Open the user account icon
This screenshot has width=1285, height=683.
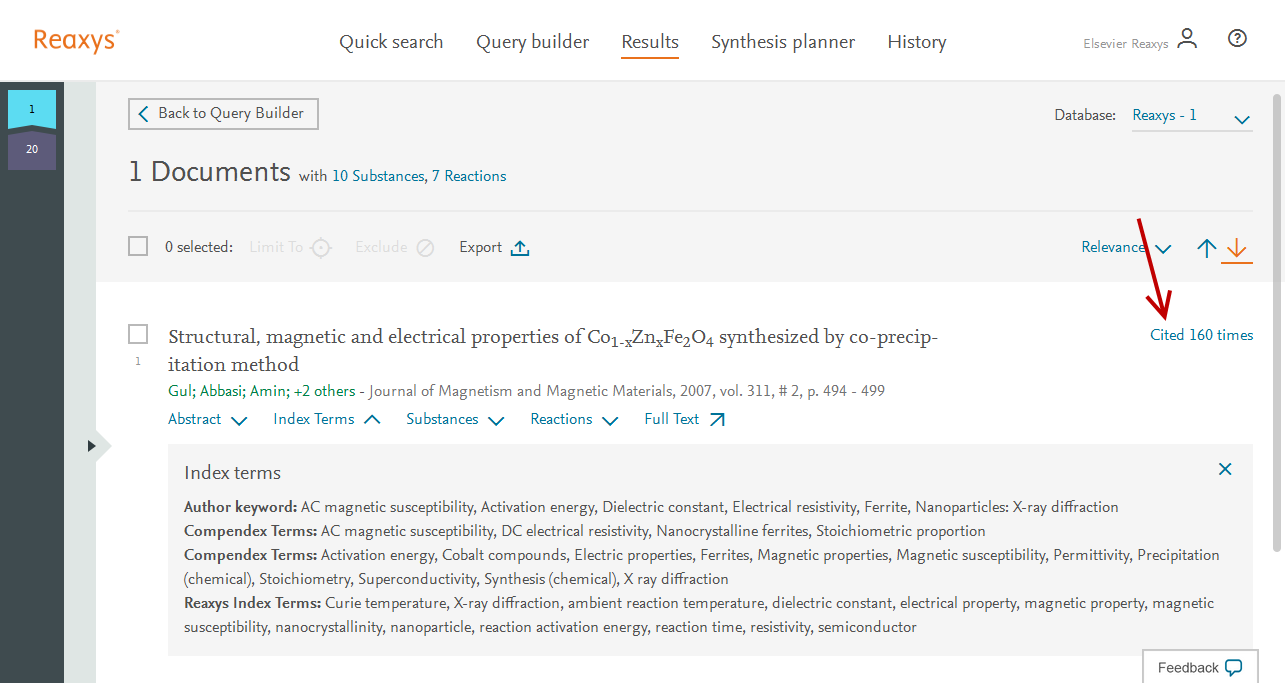click(1187, 40)
